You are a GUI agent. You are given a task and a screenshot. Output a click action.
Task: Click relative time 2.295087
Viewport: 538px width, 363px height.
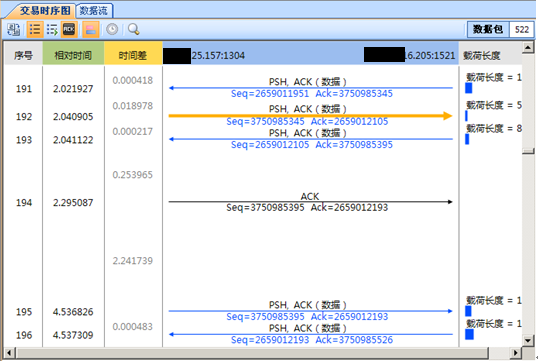click(73, 203)
